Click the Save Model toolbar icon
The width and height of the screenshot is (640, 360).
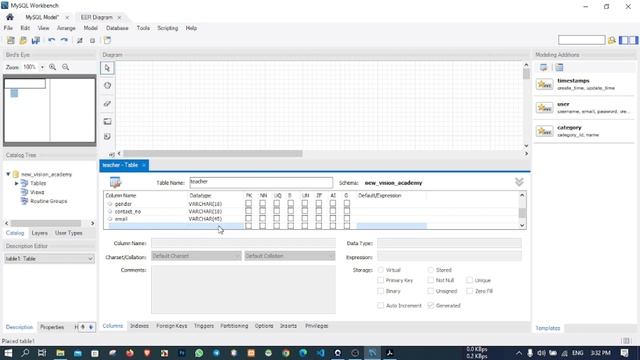tap(36, 40)
